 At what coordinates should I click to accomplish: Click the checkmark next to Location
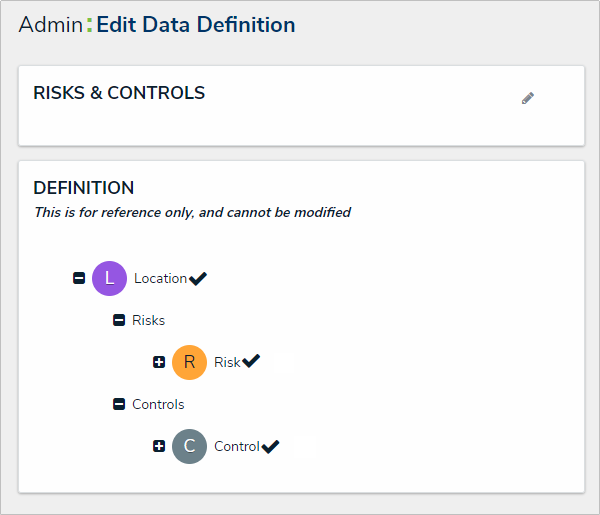pos(198,279)
